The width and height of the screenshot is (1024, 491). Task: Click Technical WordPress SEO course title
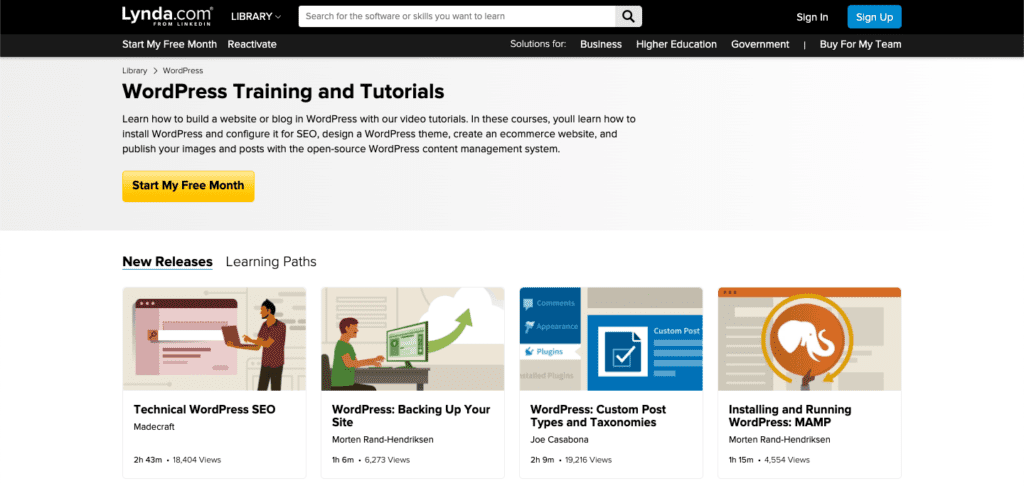pos(204,410)
